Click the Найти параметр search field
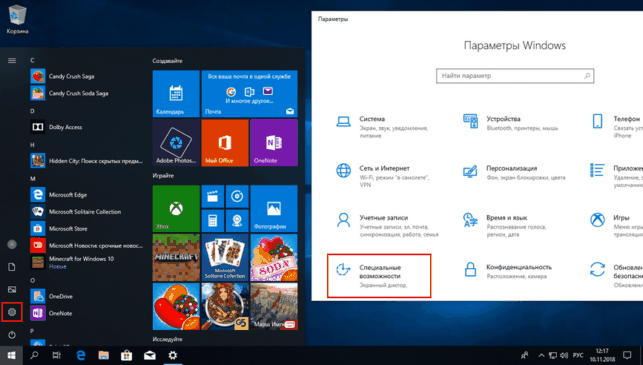The image size is (643, 365). click(515, 76)
